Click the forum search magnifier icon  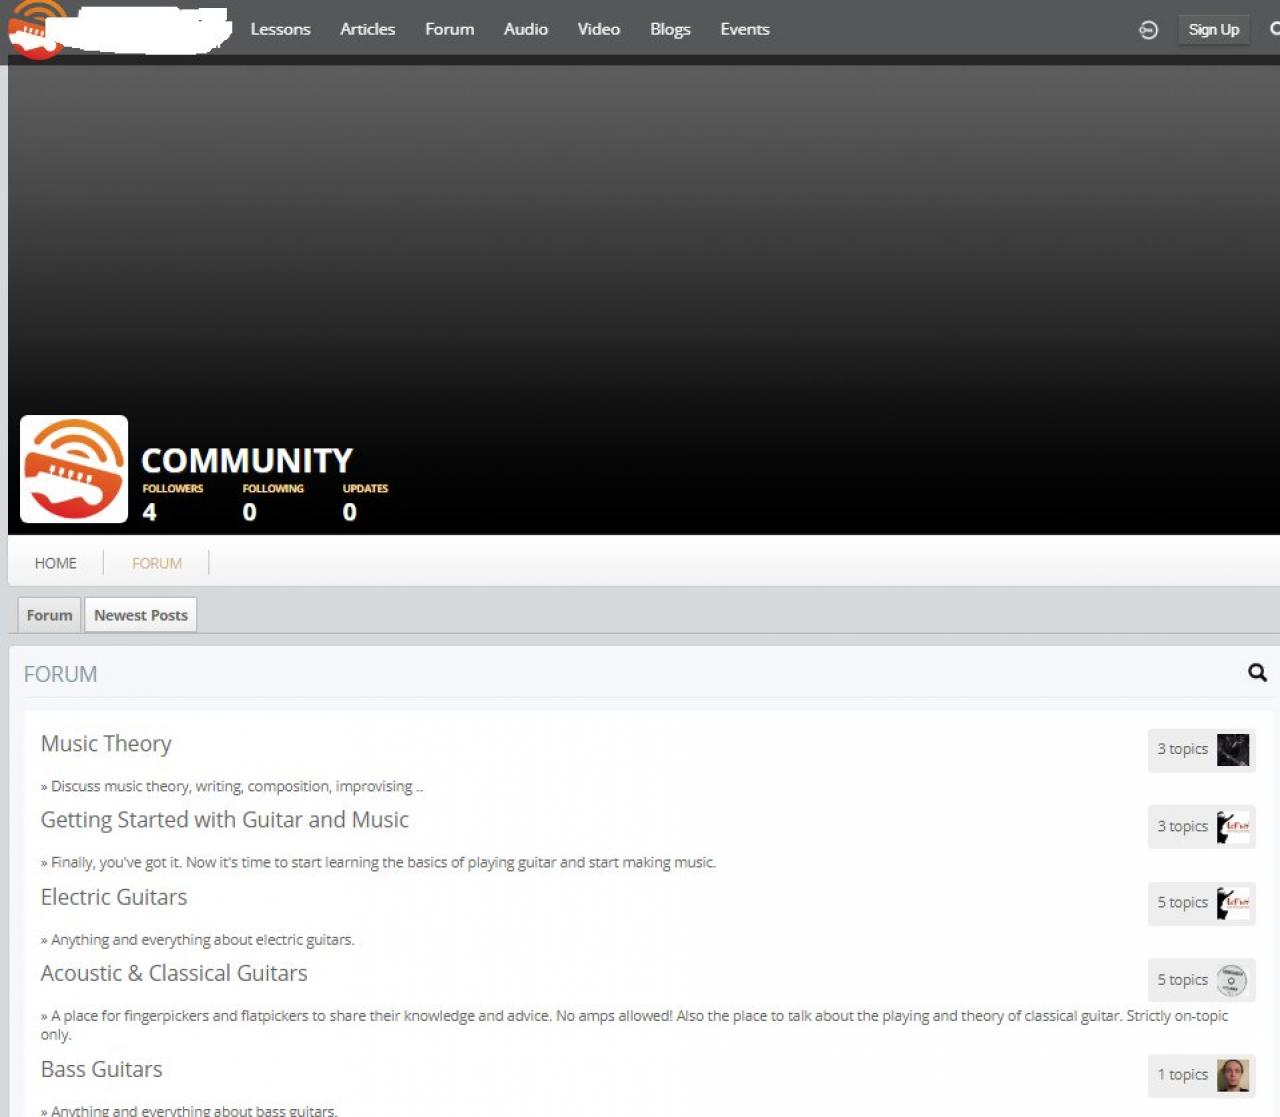pos(1257,673)
